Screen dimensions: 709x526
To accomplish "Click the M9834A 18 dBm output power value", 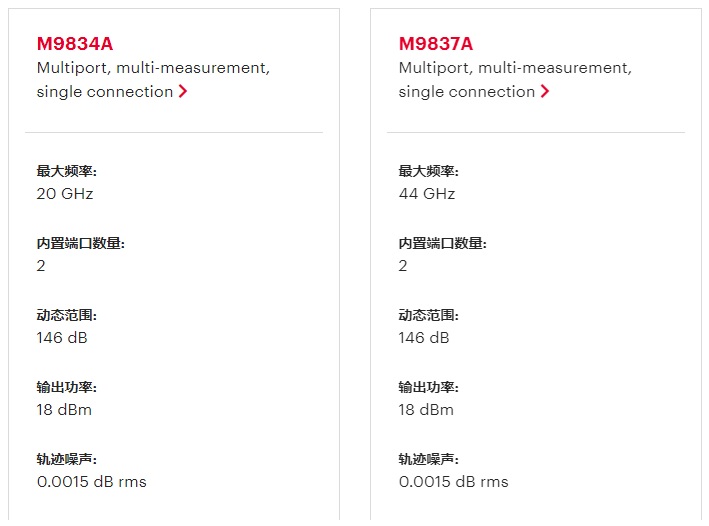I will pos(64,410).
